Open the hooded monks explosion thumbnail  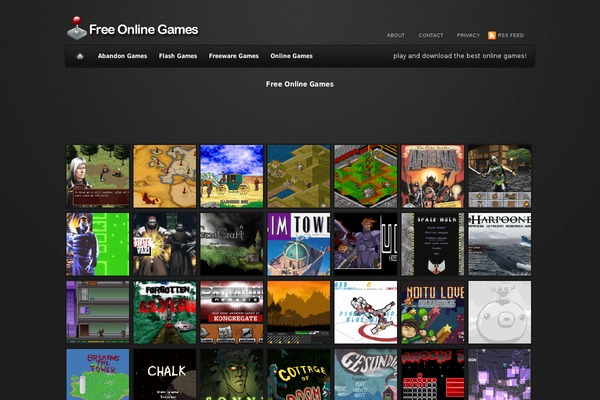165,244
